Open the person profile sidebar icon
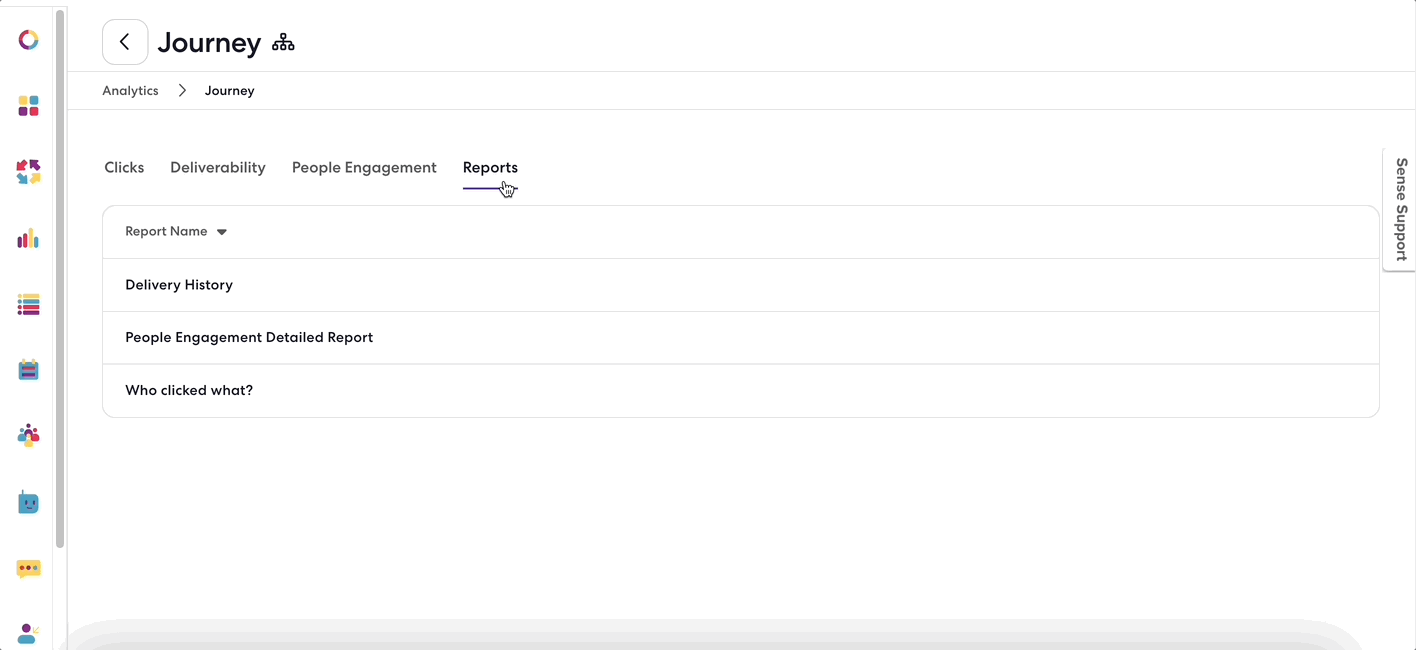This screenshot has height=650, width=1416. tap(28, 633)
